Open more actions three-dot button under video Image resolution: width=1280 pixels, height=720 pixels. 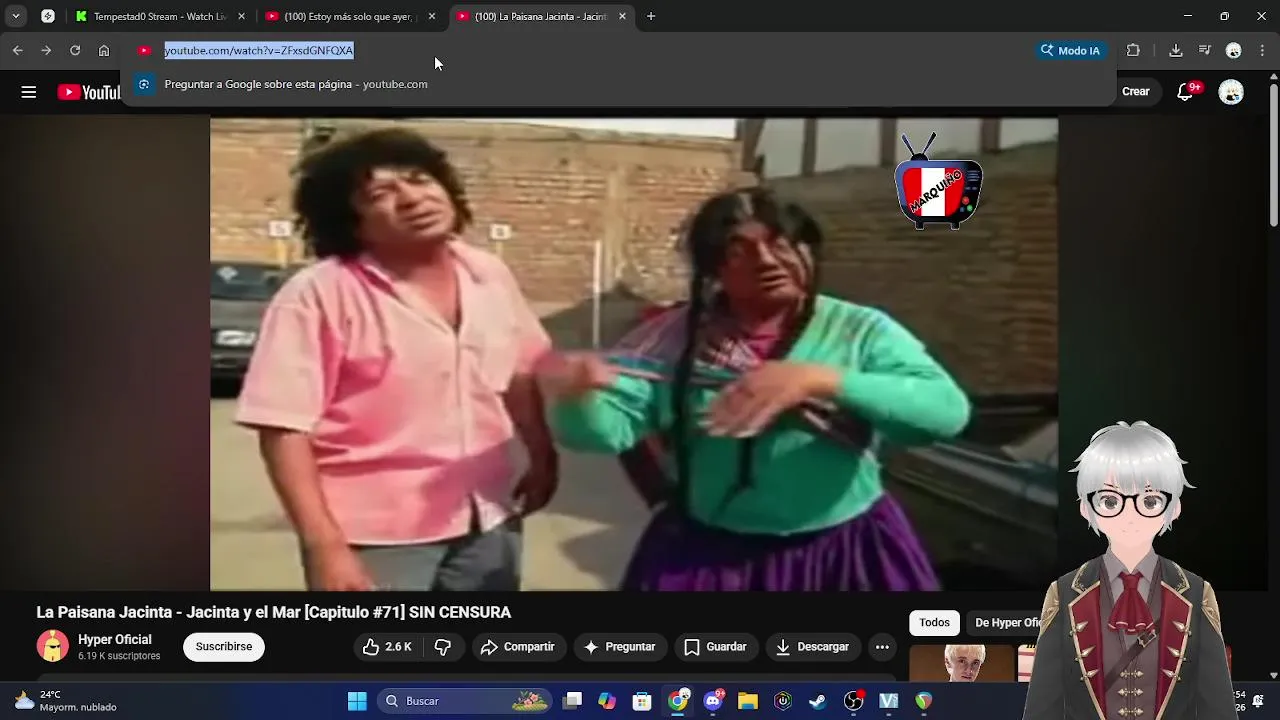(x=882, y=647)
